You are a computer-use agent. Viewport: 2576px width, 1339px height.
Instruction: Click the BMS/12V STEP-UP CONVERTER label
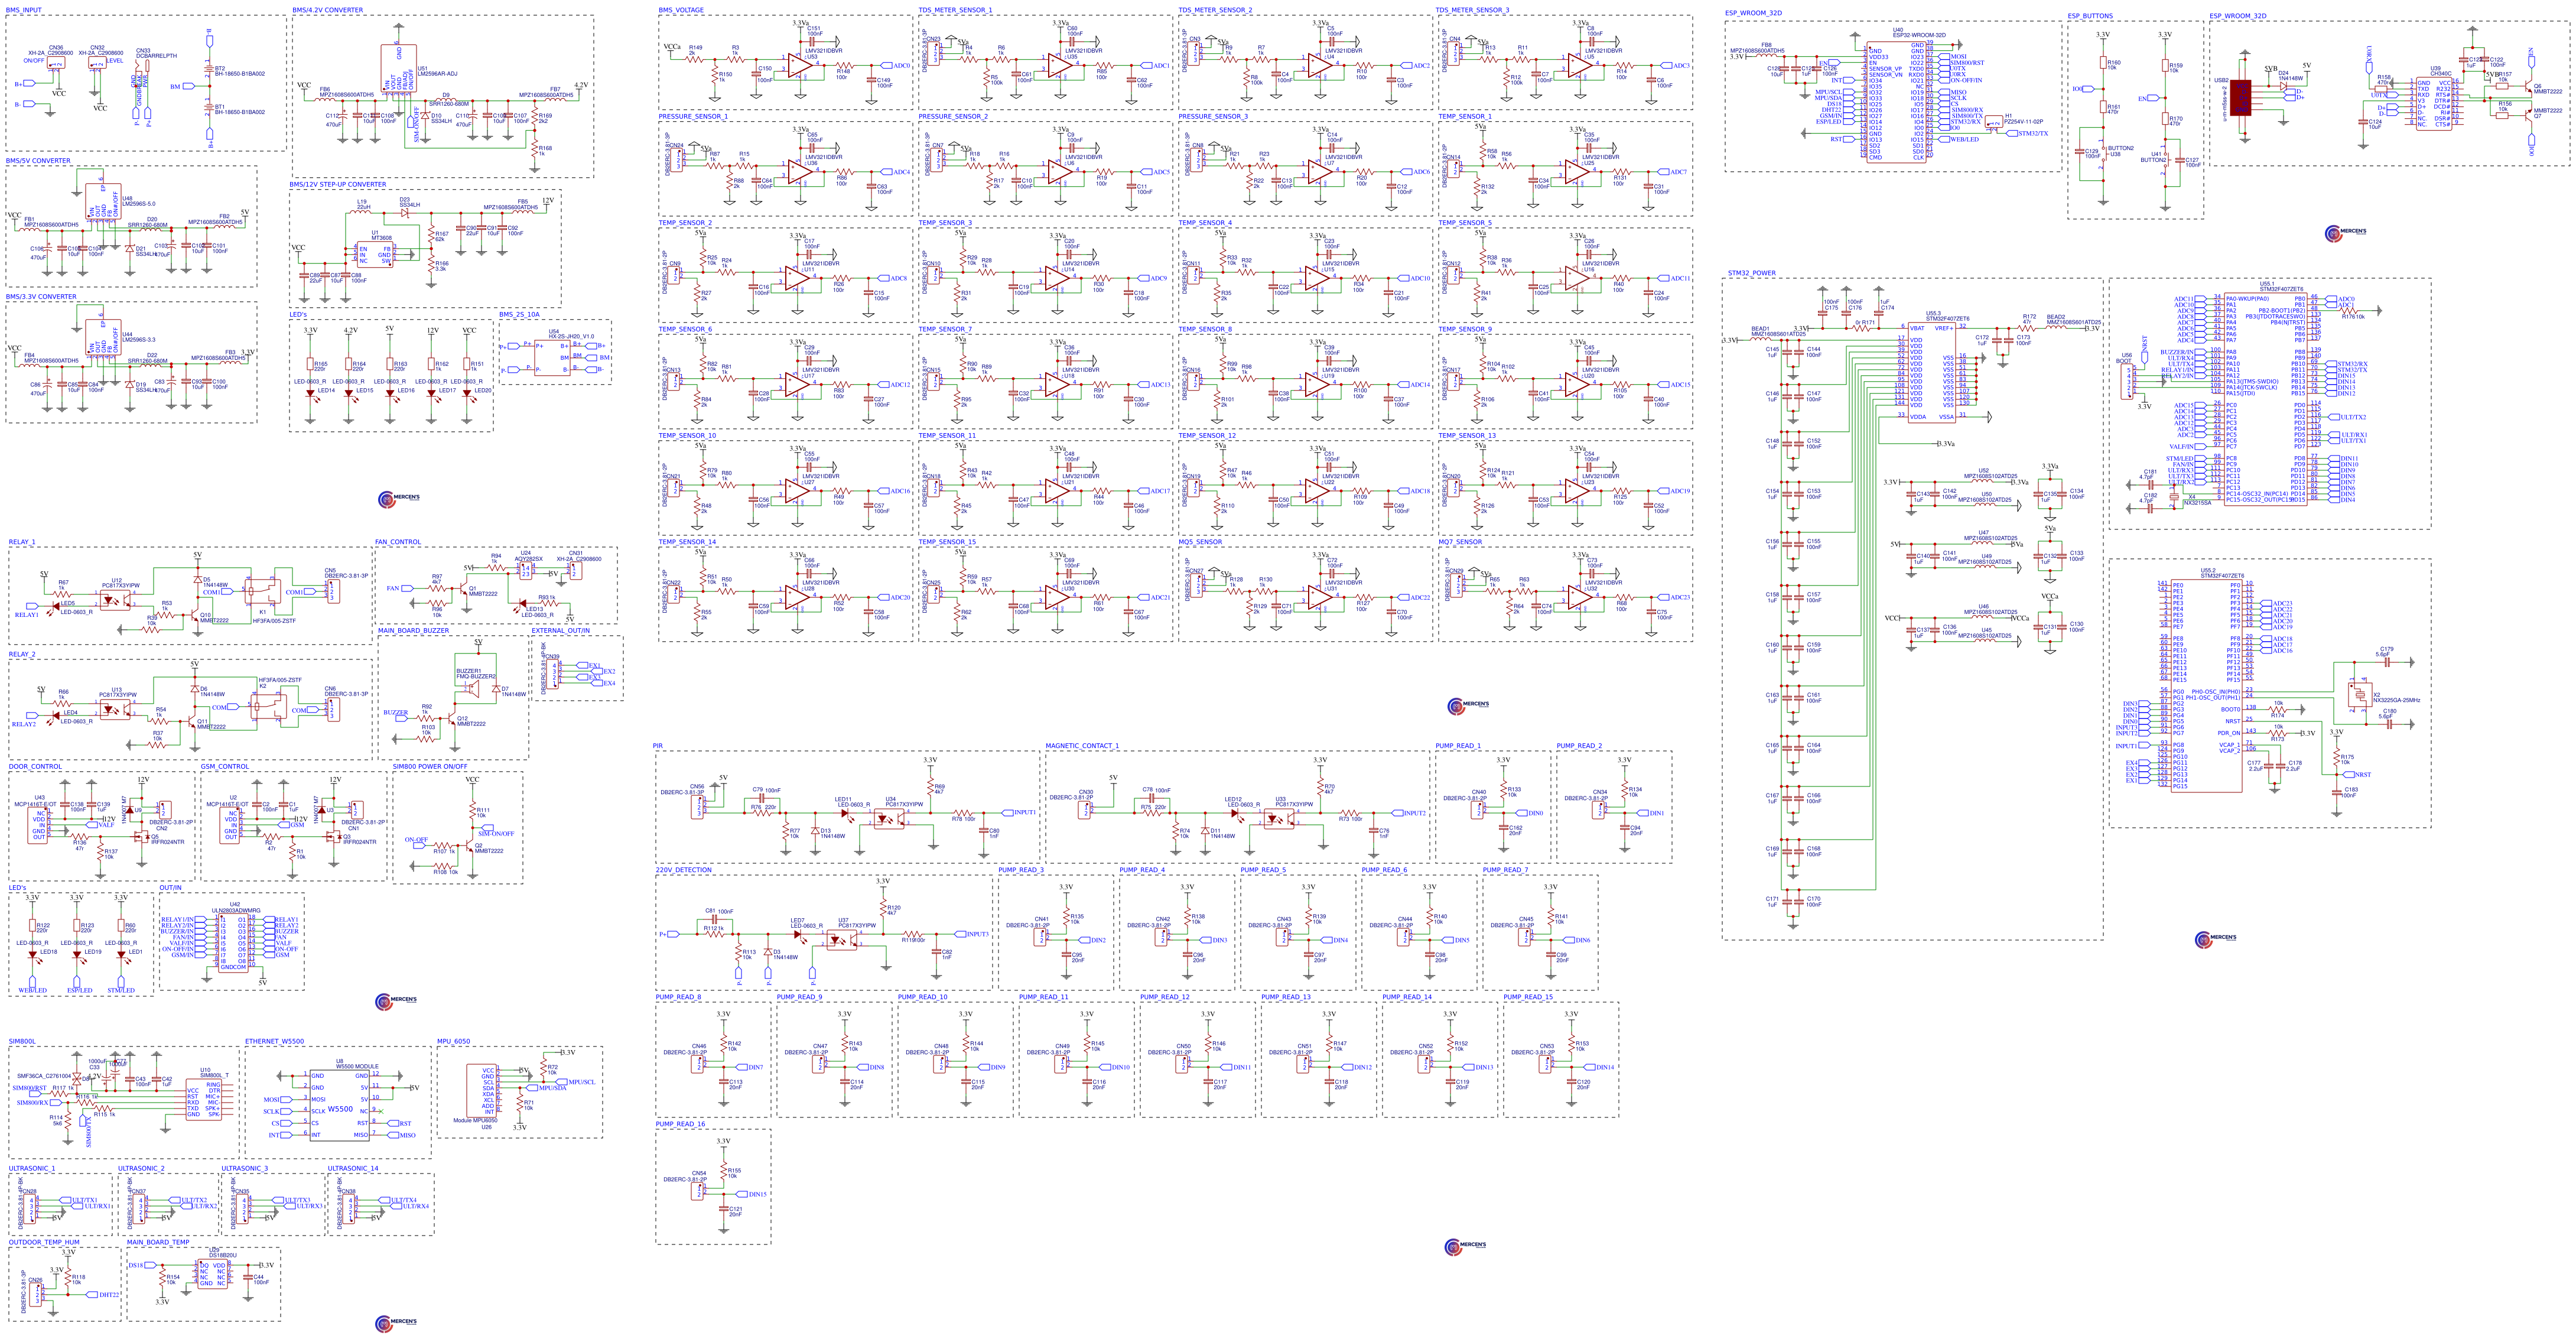pos(338,184)
